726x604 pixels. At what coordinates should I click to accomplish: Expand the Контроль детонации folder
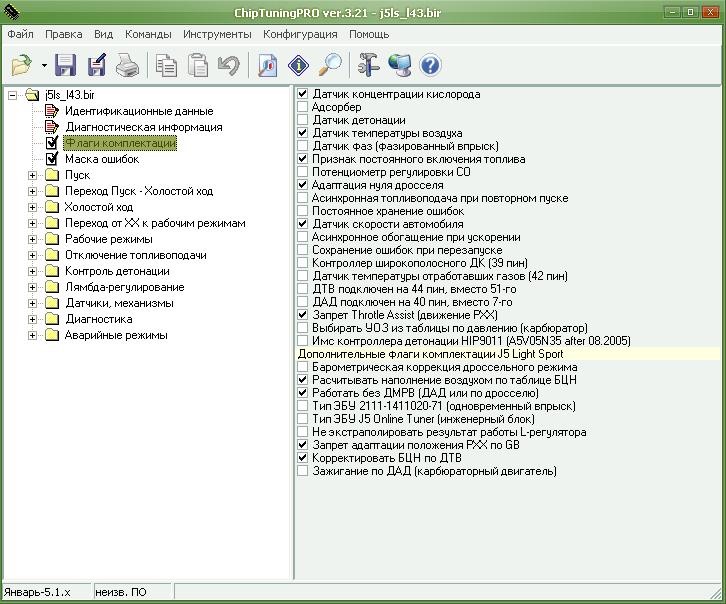32,271
